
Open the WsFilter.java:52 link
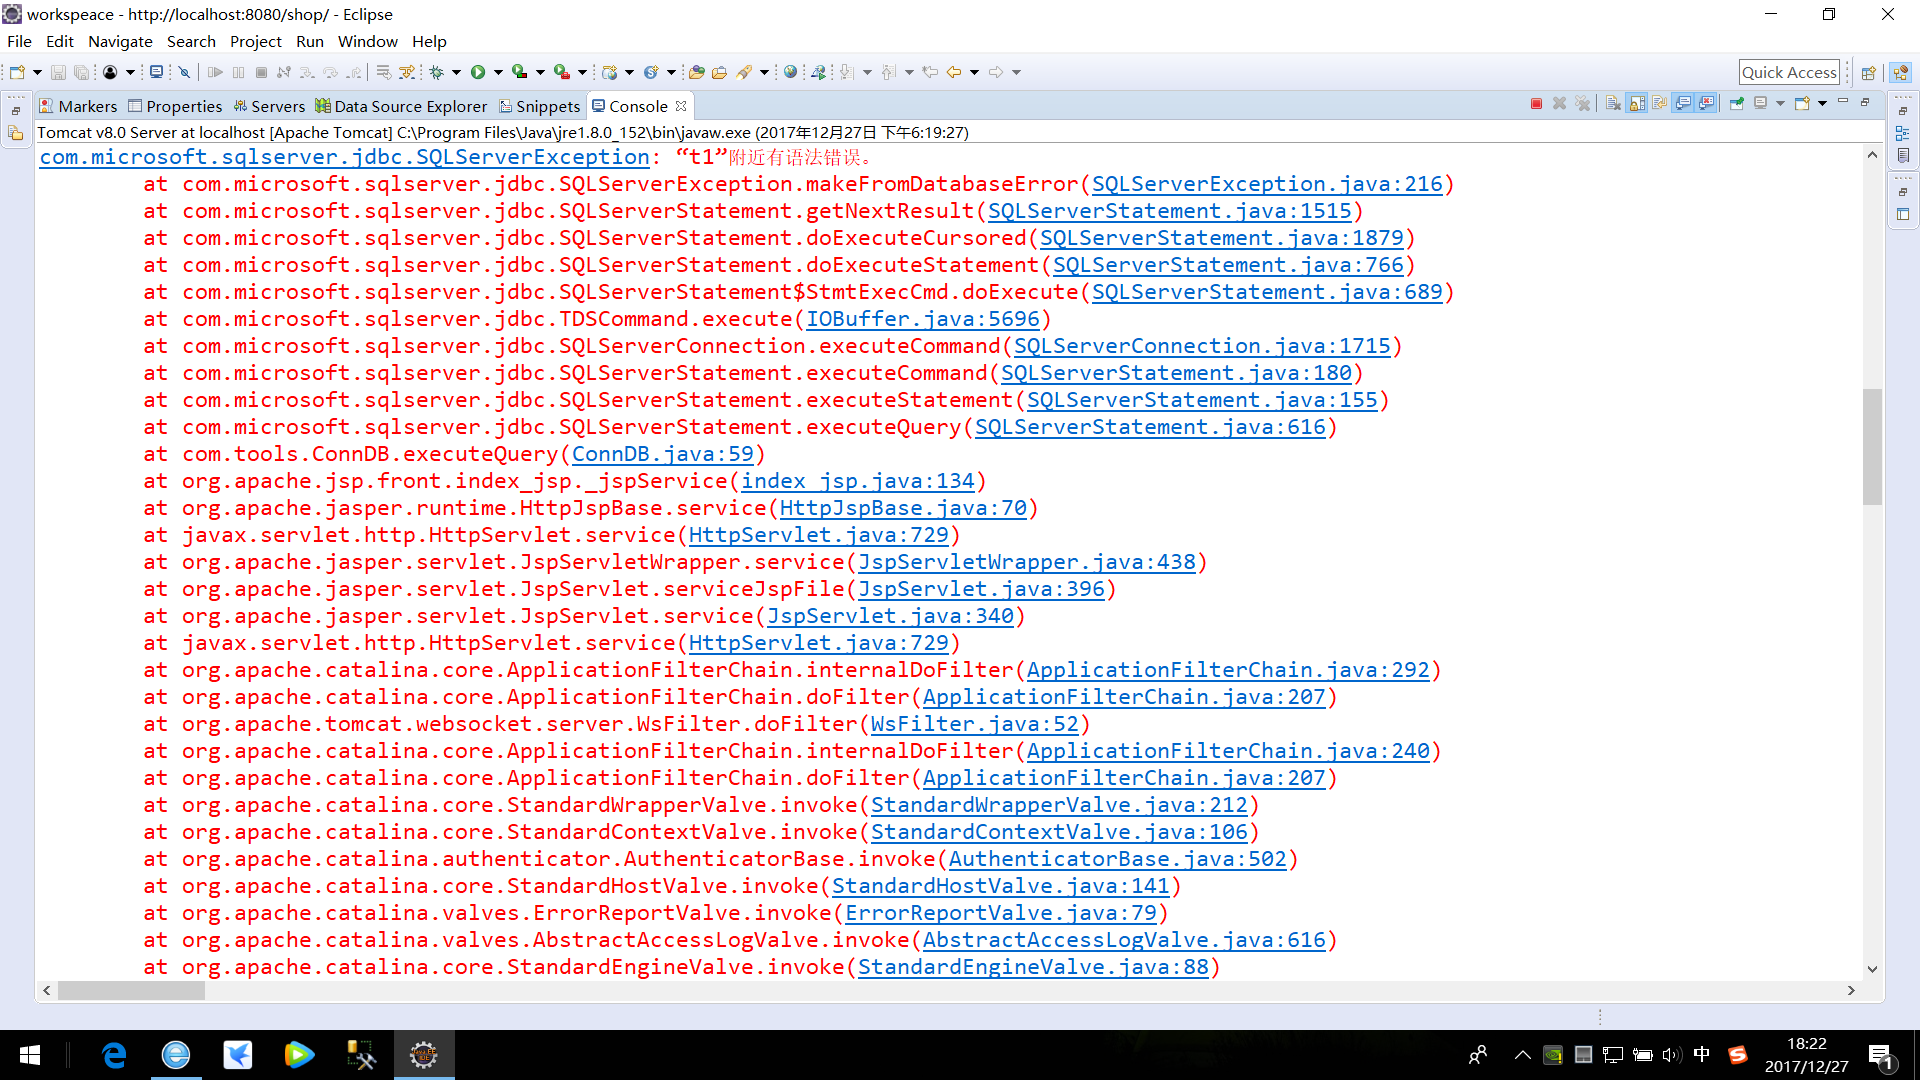click(x=975, y=724)
